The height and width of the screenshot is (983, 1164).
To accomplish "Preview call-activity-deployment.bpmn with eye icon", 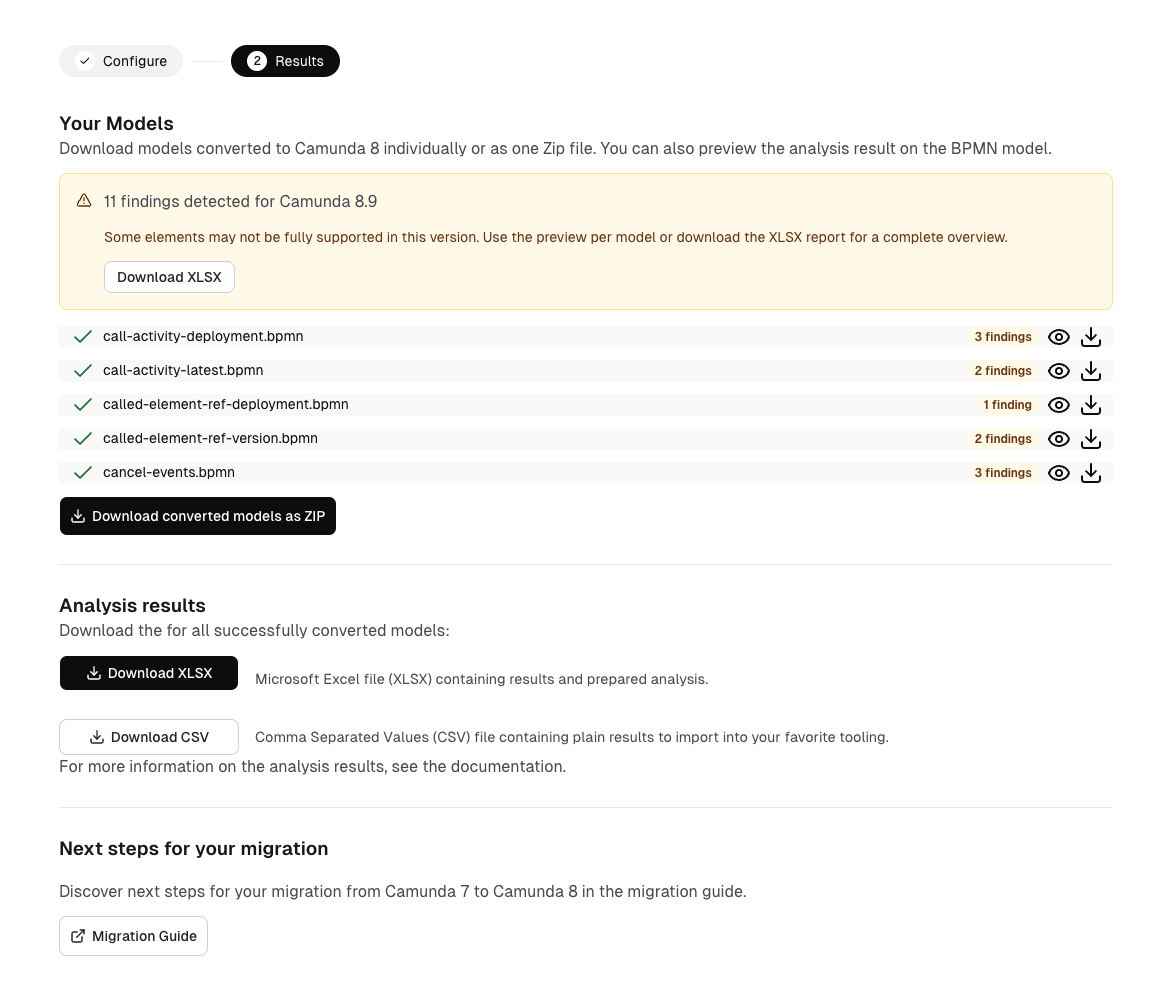I will 1059,337.
